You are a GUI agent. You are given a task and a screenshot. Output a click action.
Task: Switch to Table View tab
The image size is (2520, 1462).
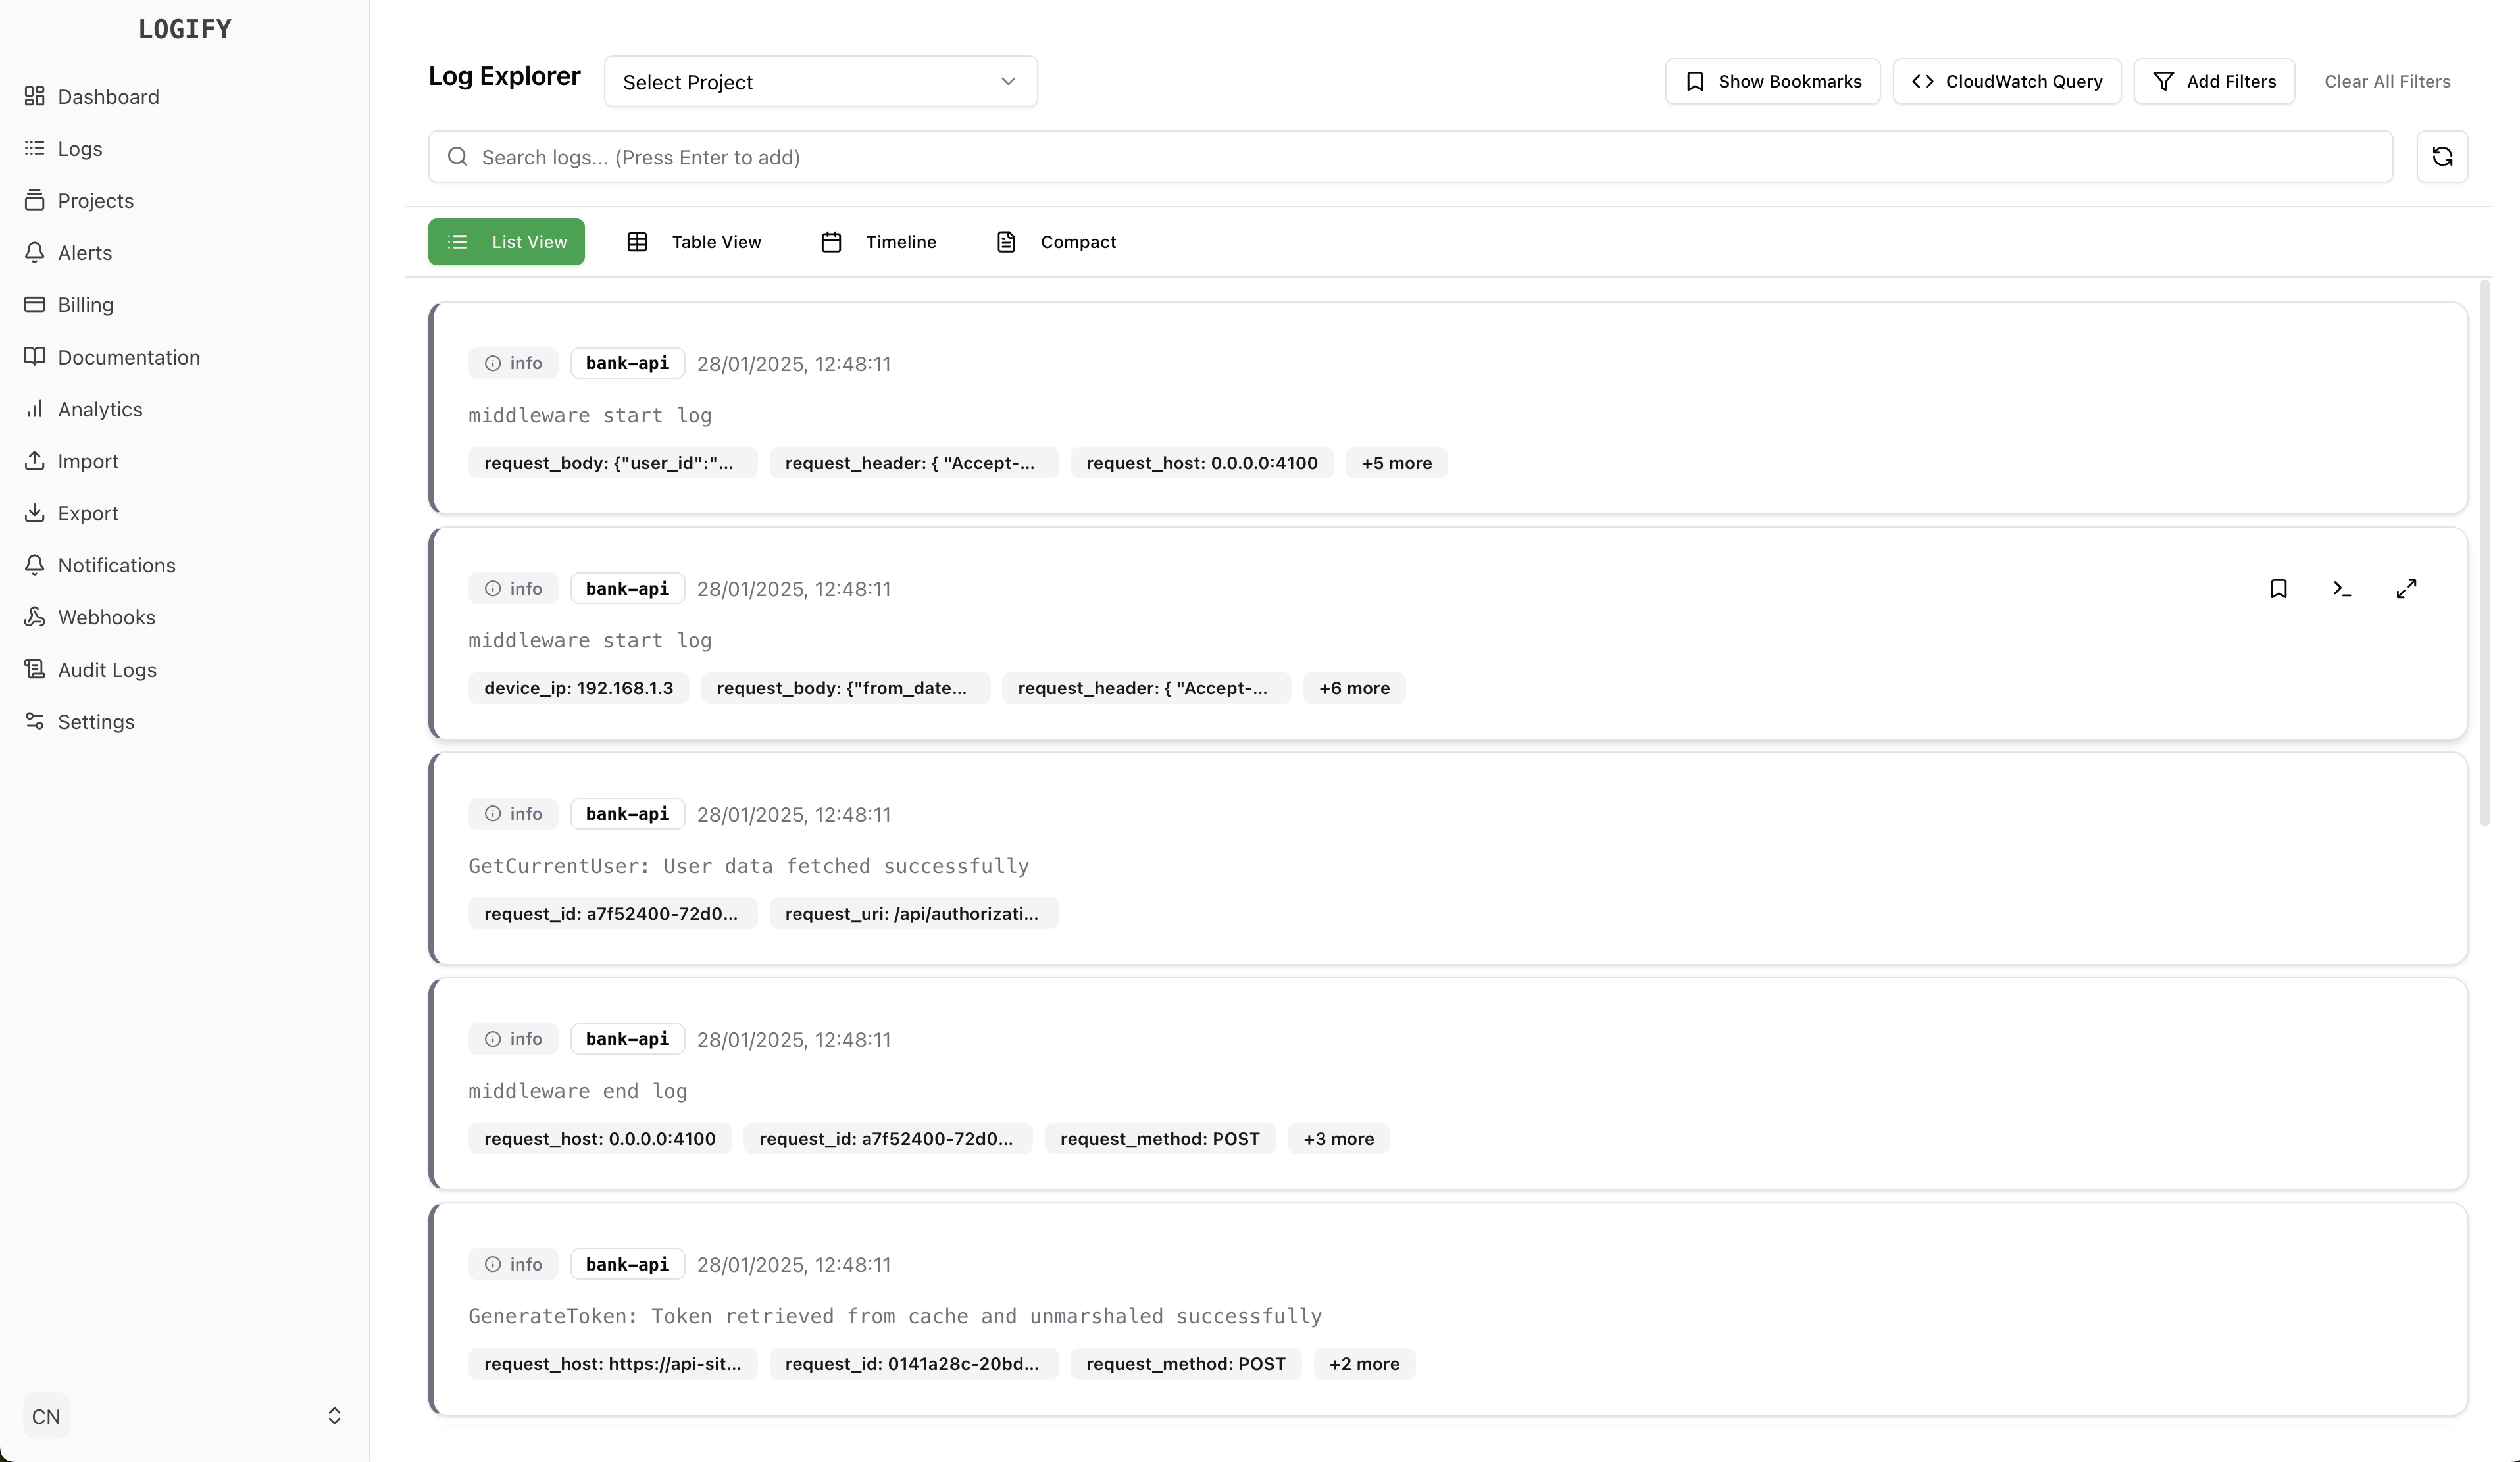pos(694,242)
